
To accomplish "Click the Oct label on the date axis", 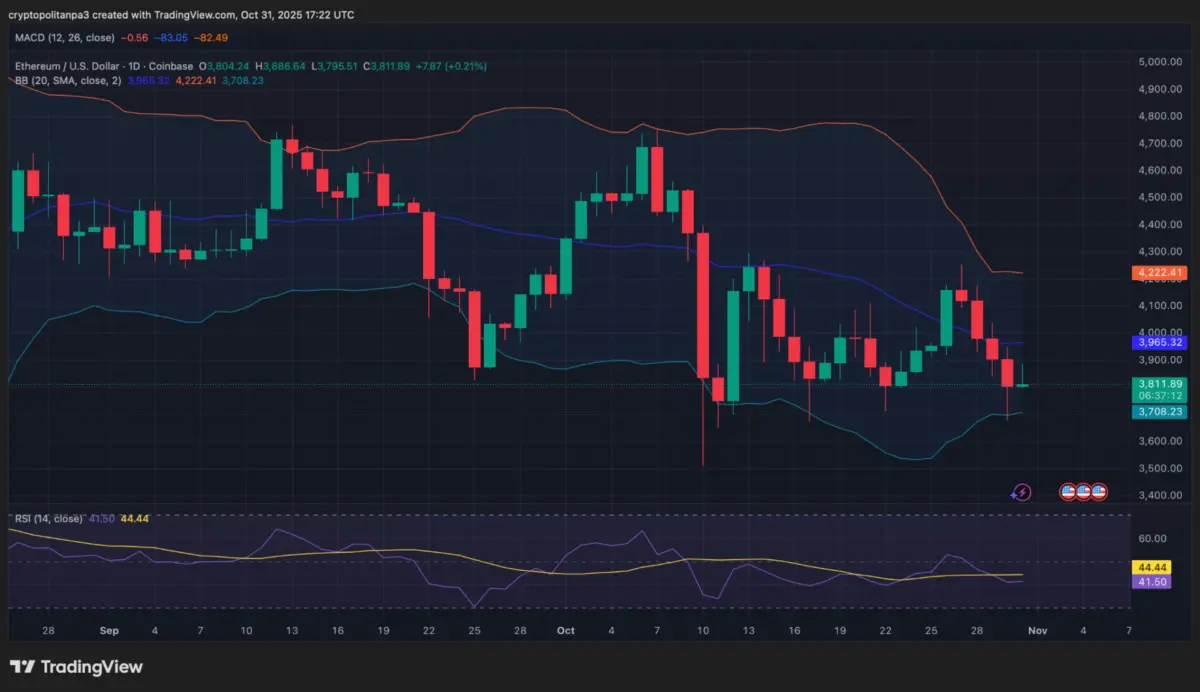I will coord(567,631).
